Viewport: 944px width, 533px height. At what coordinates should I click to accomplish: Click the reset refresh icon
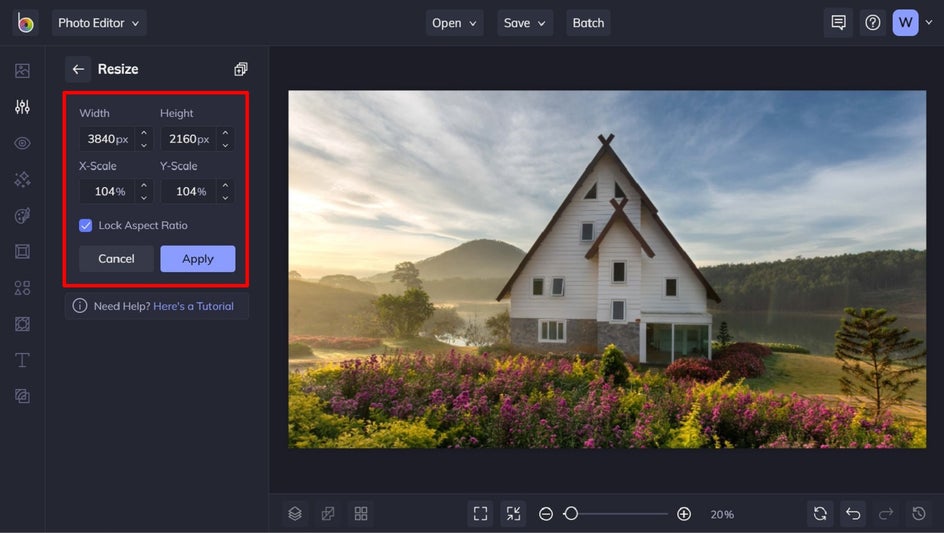(820, 513)
